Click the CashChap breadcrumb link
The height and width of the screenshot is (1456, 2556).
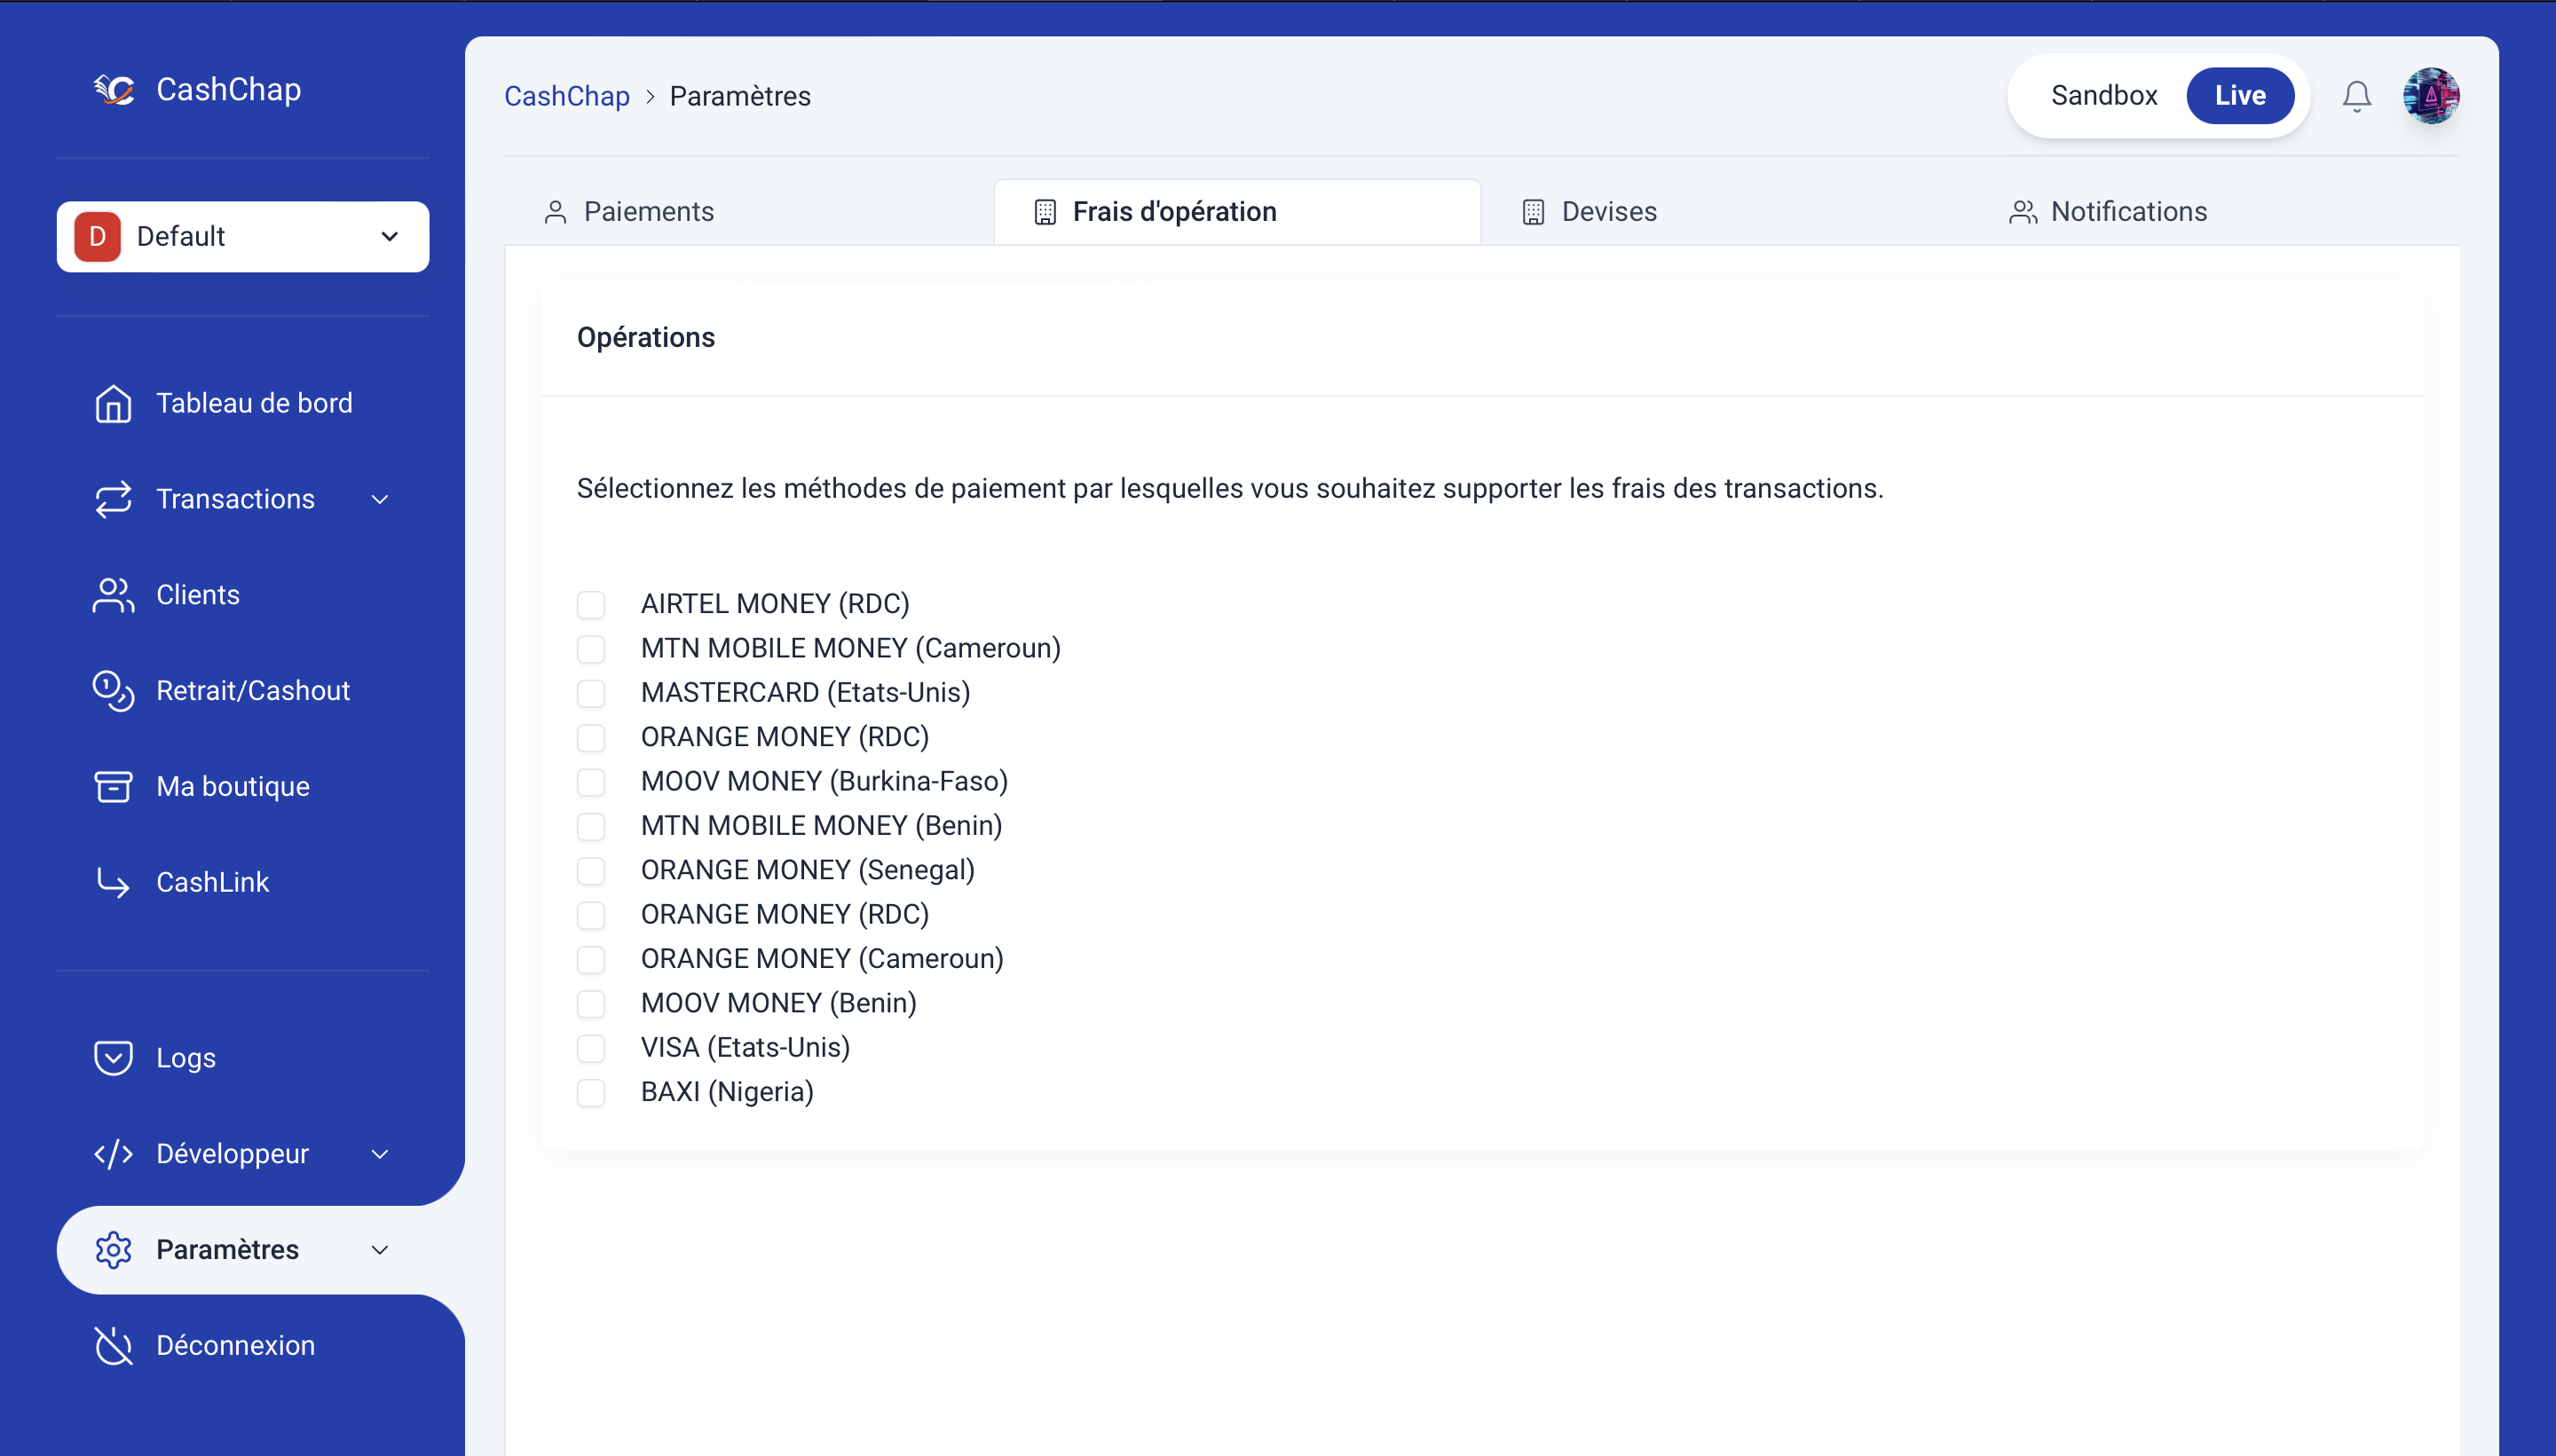coord(566,96)
